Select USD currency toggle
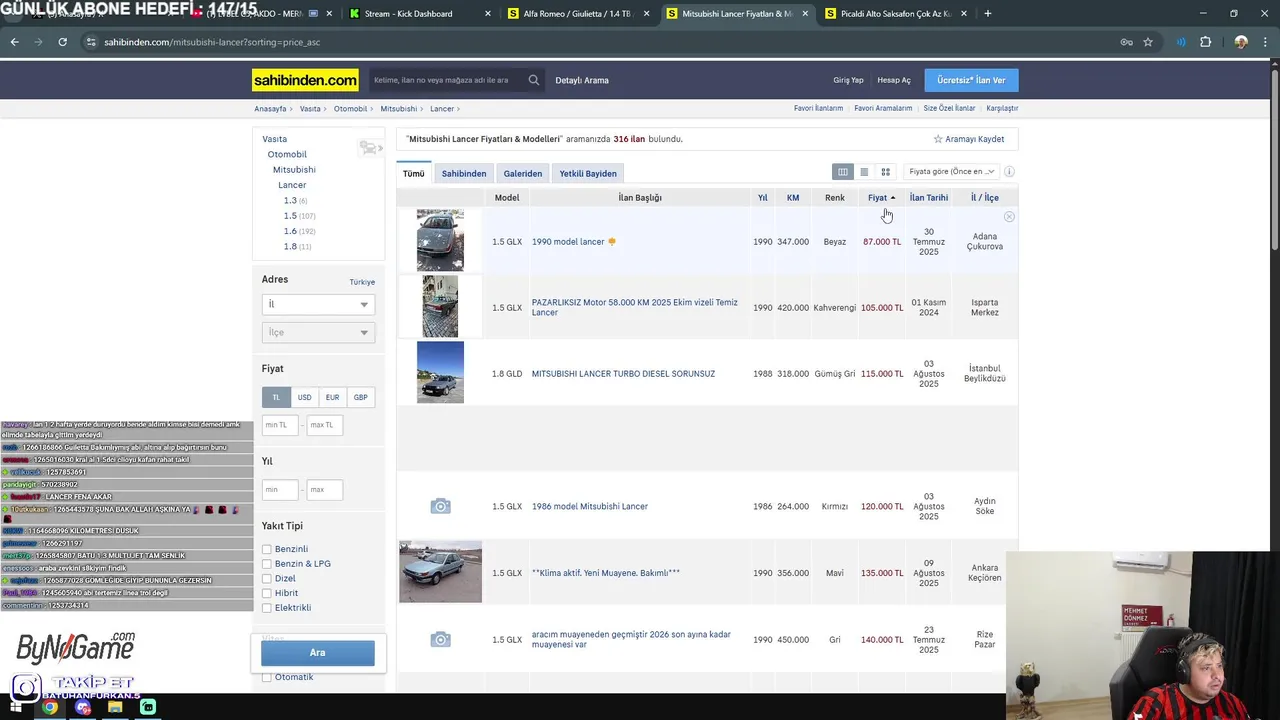 304,397
